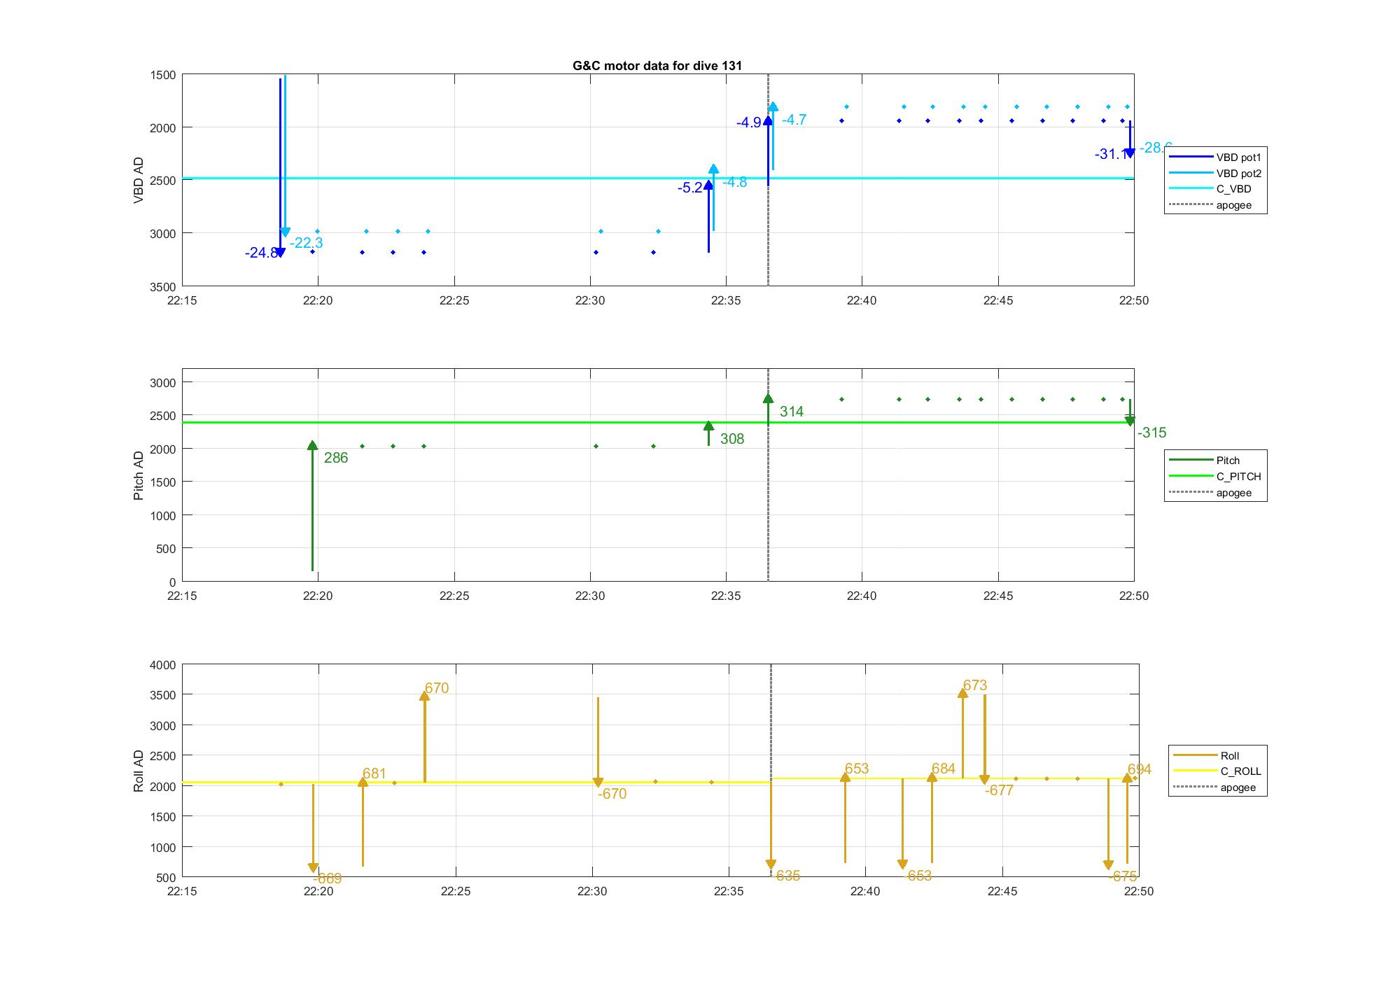This screenshot has height=986, width=1400.
Task: Click the "673" roll data label
Action: [x=975, y=686]
